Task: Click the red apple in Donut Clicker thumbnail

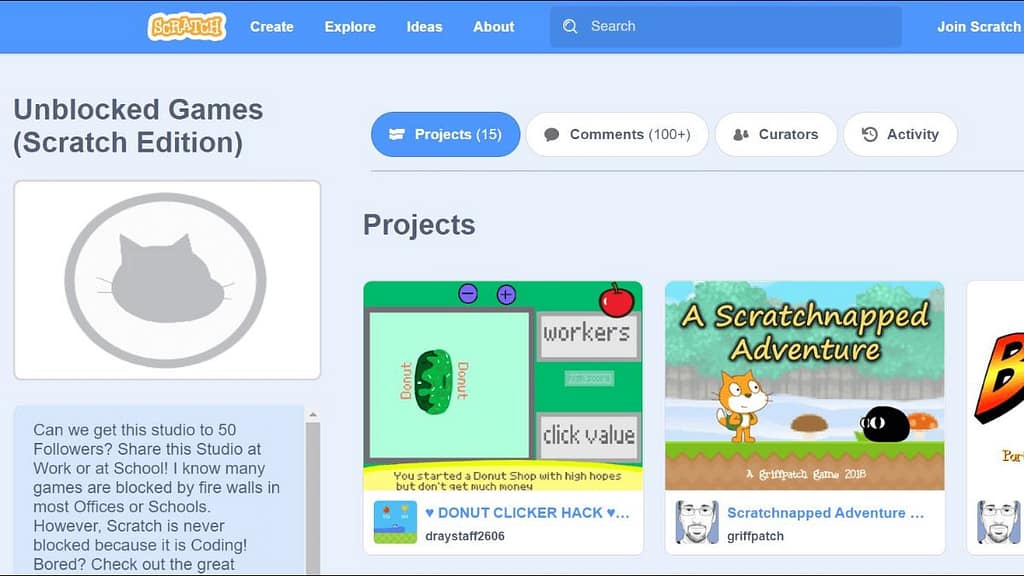Action: [x=616, y=300]
